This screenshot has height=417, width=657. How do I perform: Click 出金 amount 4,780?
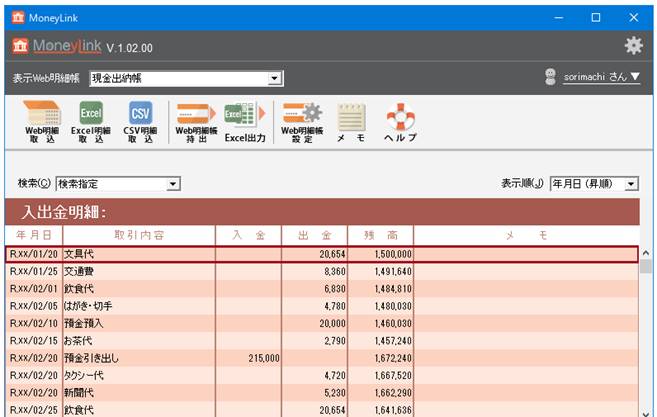335,306
